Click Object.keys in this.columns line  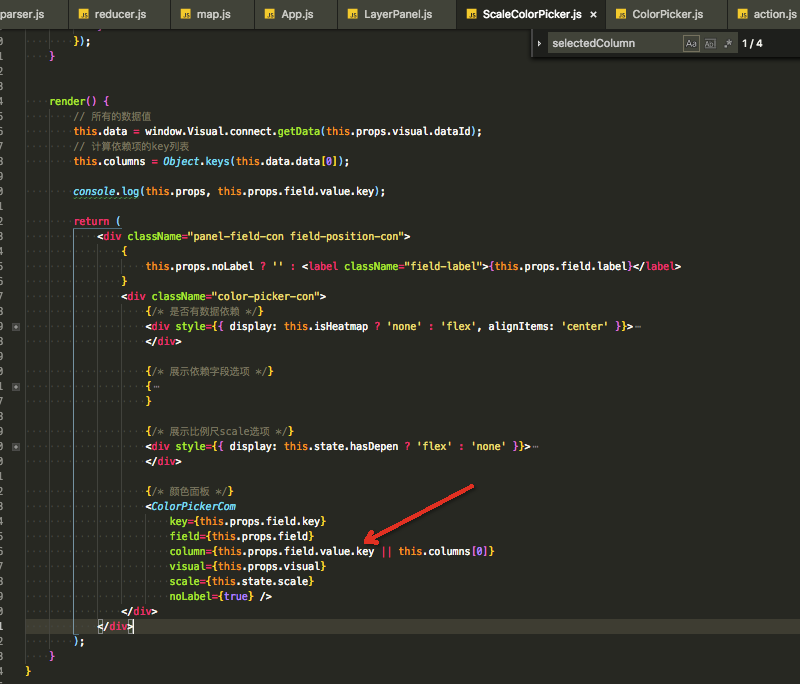[196, 161]
